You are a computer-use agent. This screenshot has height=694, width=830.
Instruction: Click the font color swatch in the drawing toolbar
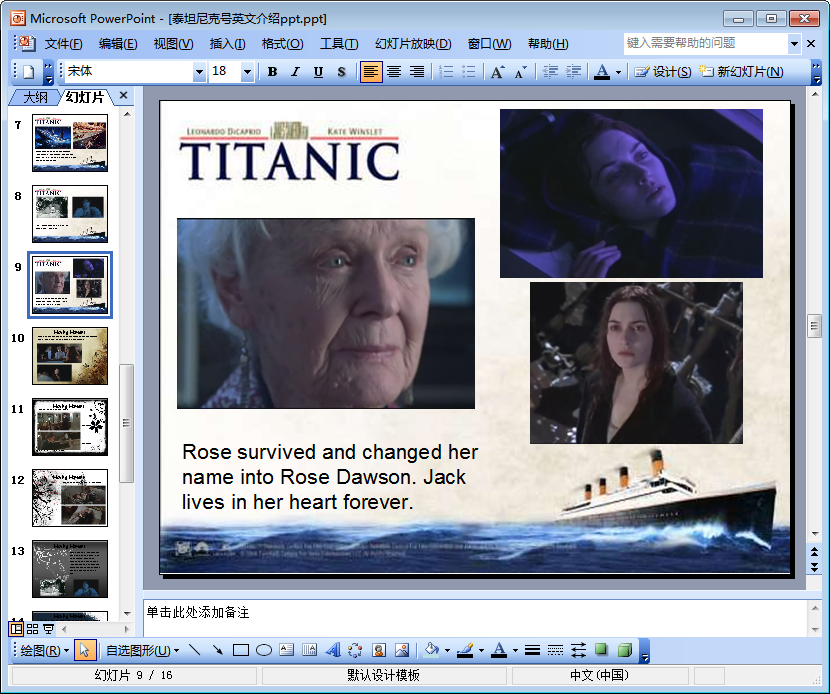[499, 650]
